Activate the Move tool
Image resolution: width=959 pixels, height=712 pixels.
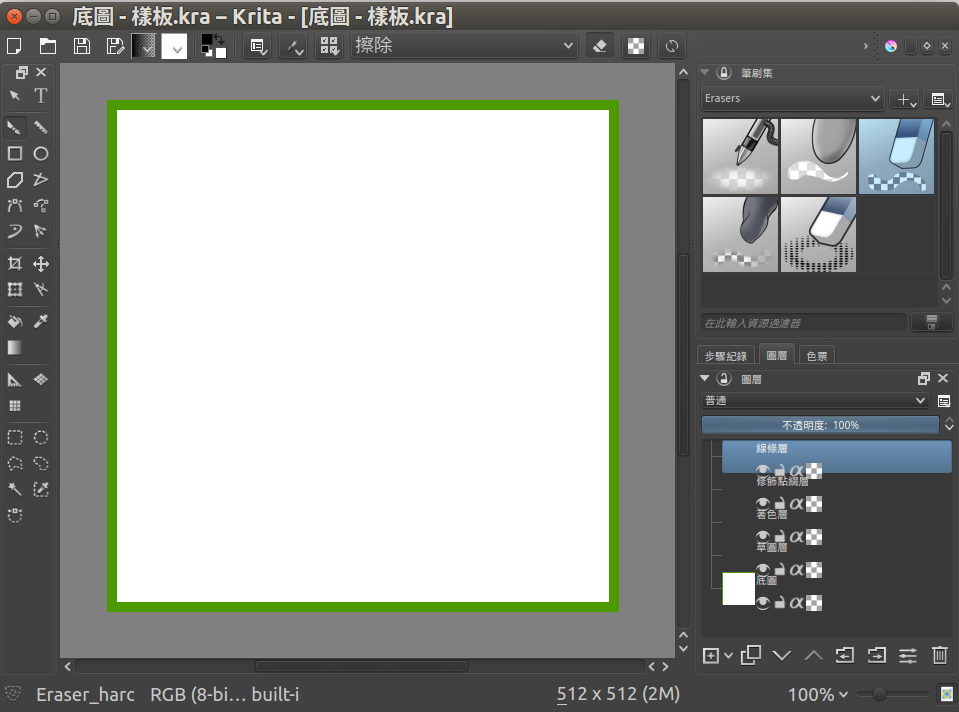click(x=41, y=264)
